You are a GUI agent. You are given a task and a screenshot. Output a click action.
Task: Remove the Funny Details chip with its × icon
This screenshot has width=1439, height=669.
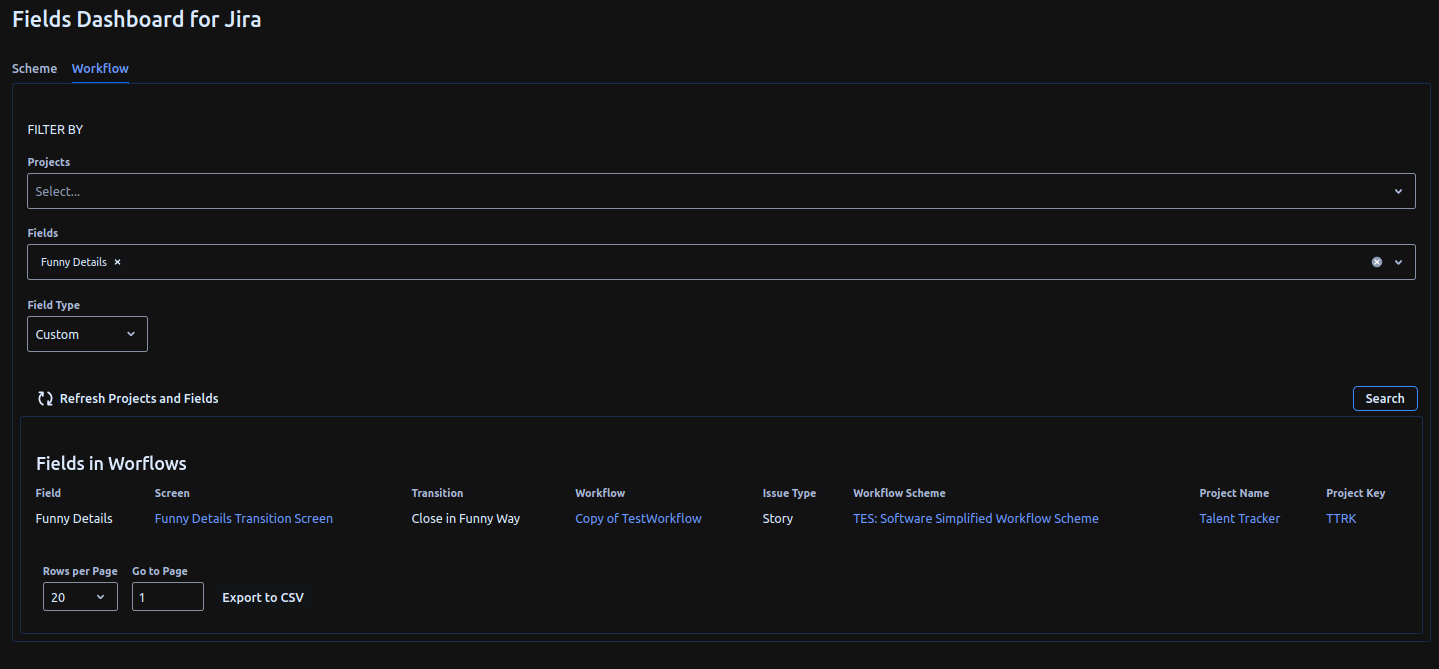[117, 262]
